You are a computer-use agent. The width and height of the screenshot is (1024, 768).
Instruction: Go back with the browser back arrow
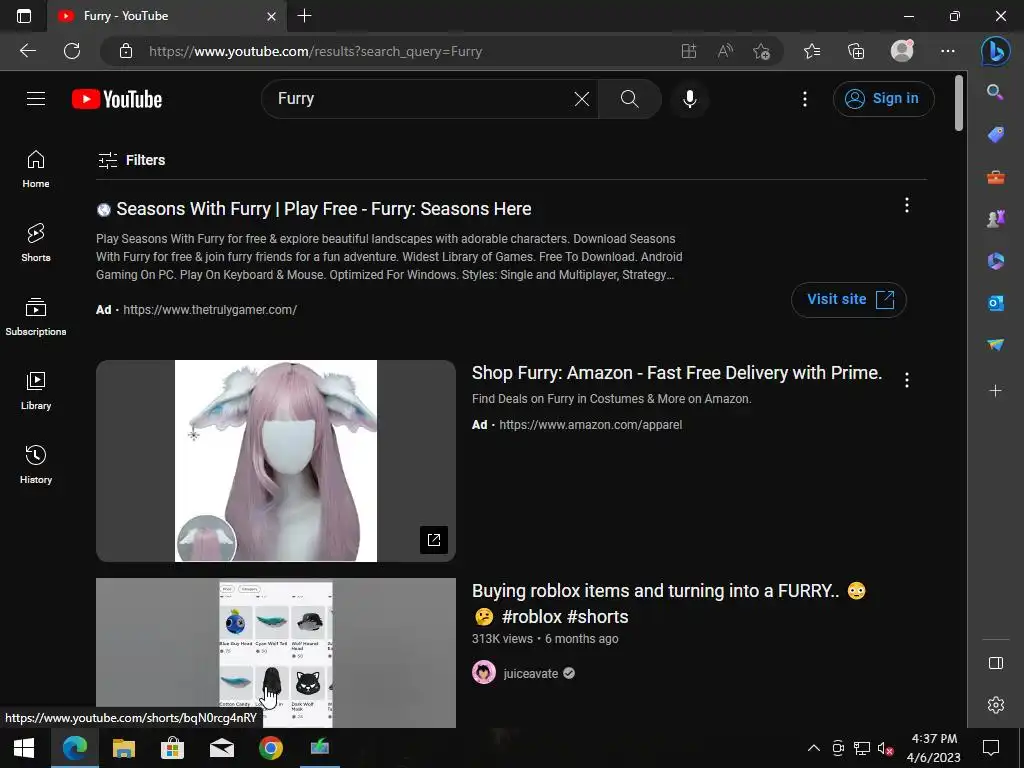(x=27, y=51)
